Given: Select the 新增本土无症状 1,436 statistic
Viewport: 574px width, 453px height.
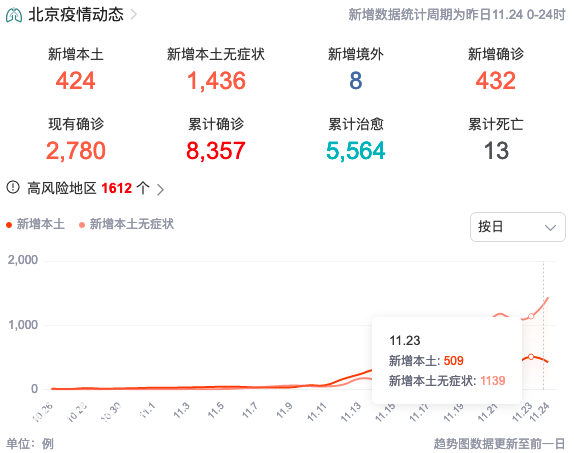Looking at the screenshot, I should click(x=216, y=69).
